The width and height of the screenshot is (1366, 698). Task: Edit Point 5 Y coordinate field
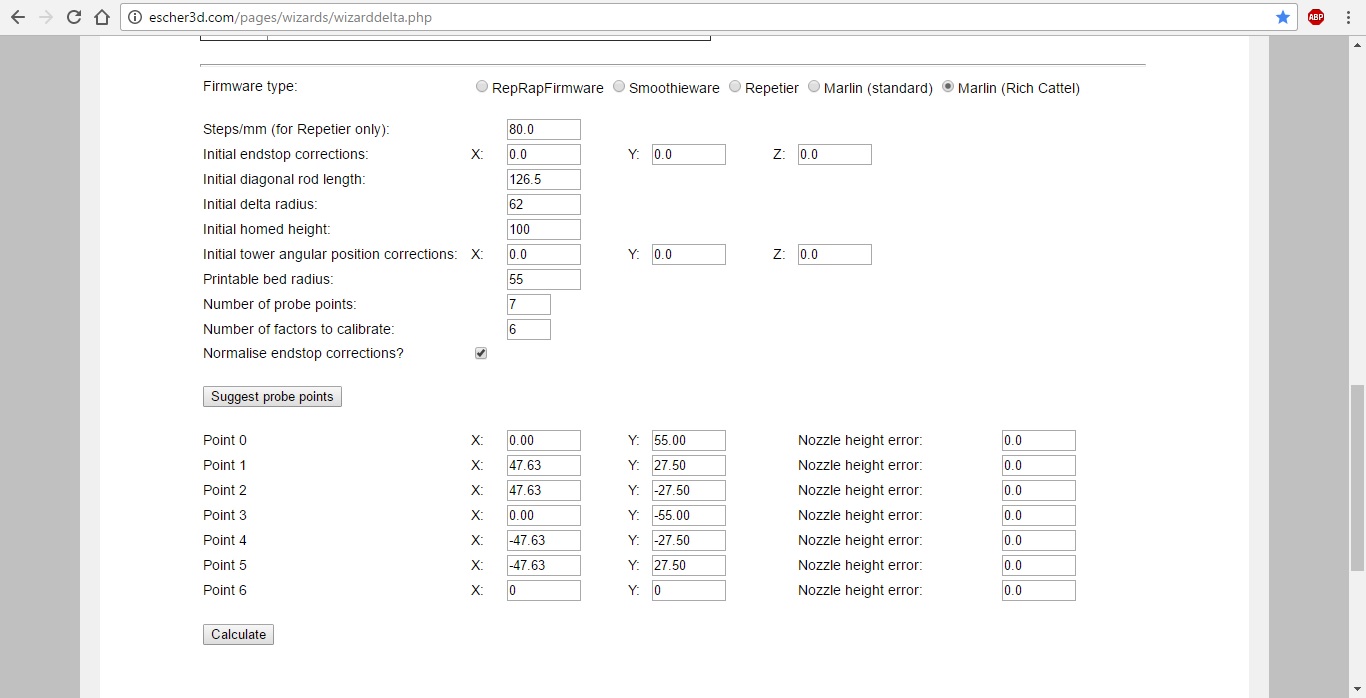click(x=689, y=566)
